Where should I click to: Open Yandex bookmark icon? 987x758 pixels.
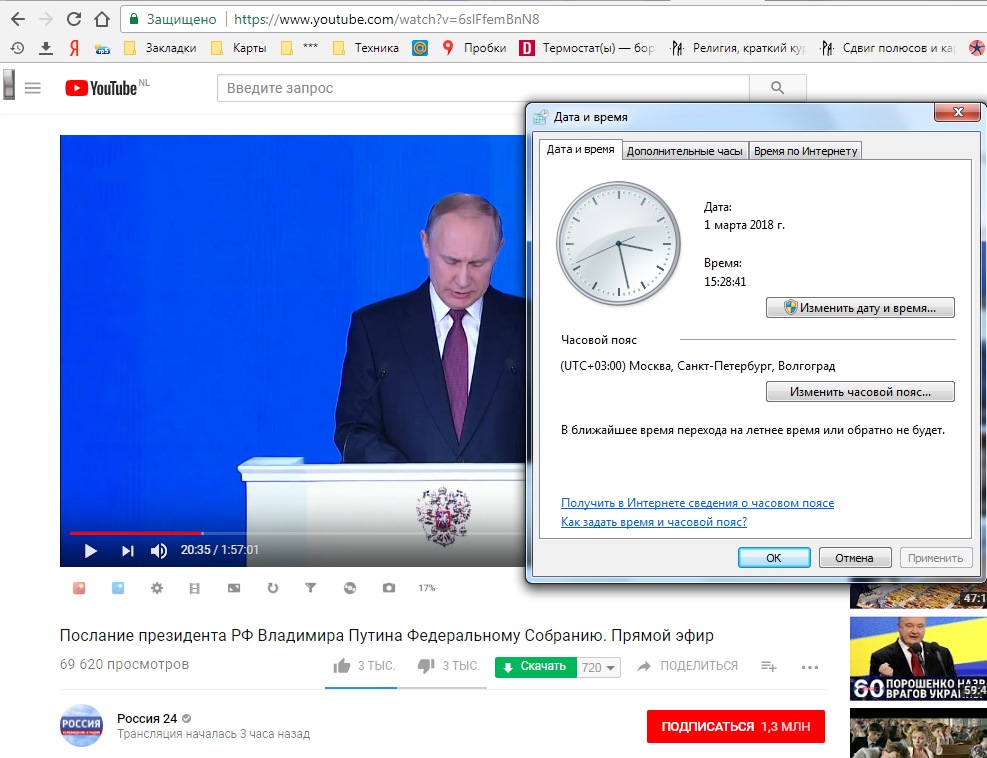74,48
